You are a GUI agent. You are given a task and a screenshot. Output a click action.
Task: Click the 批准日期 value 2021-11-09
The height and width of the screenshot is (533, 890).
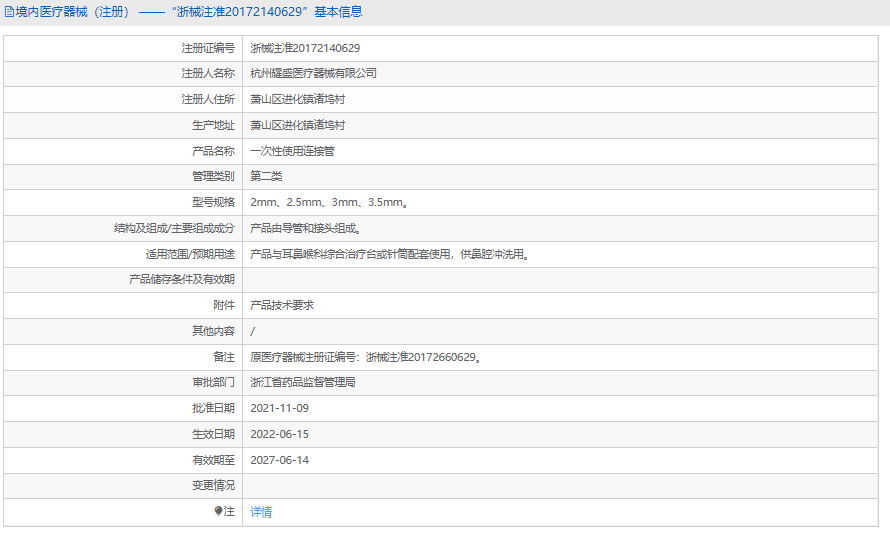[279, 408]
